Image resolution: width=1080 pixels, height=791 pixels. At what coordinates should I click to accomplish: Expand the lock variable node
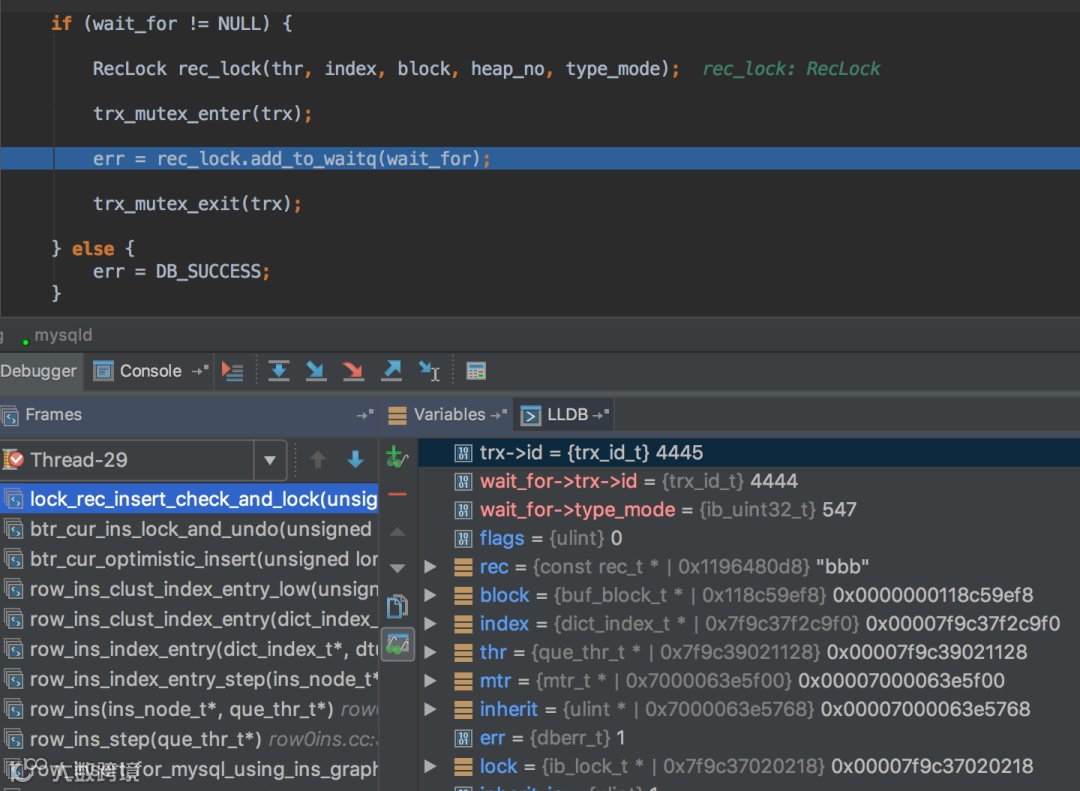click(431, 766)
